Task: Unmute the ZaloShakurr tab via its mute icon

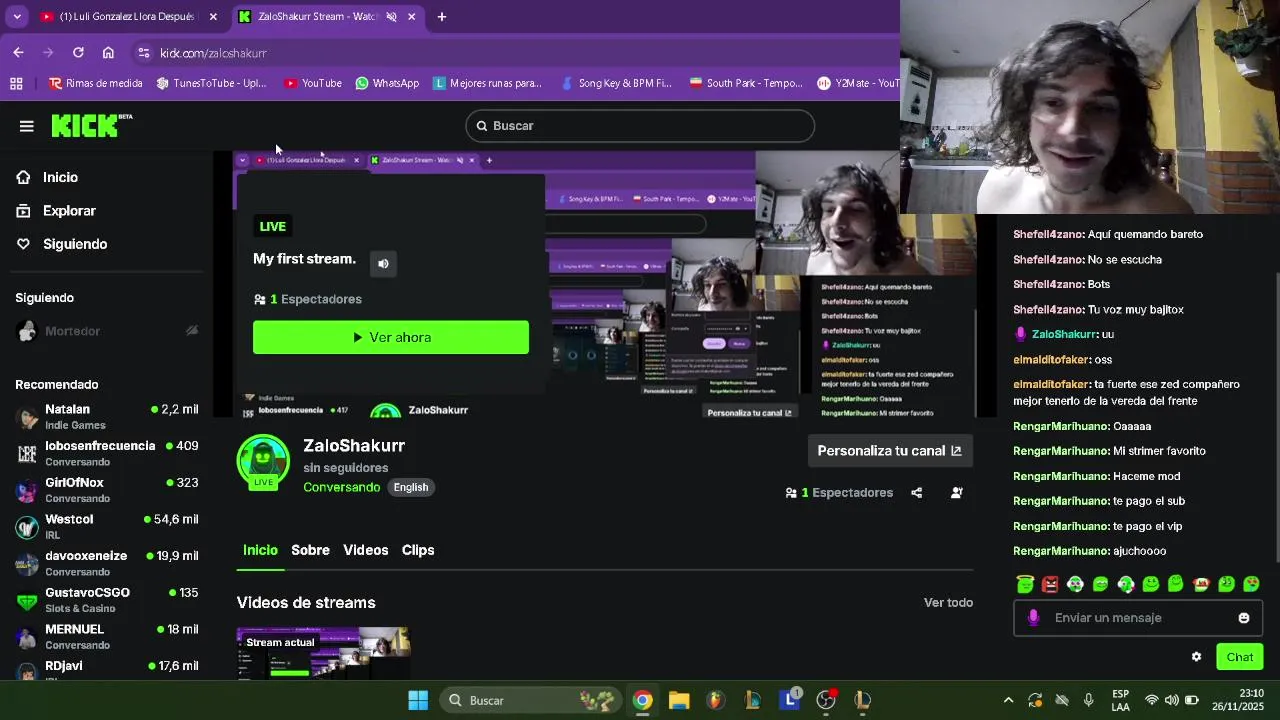Action: (x=391, y=16)
